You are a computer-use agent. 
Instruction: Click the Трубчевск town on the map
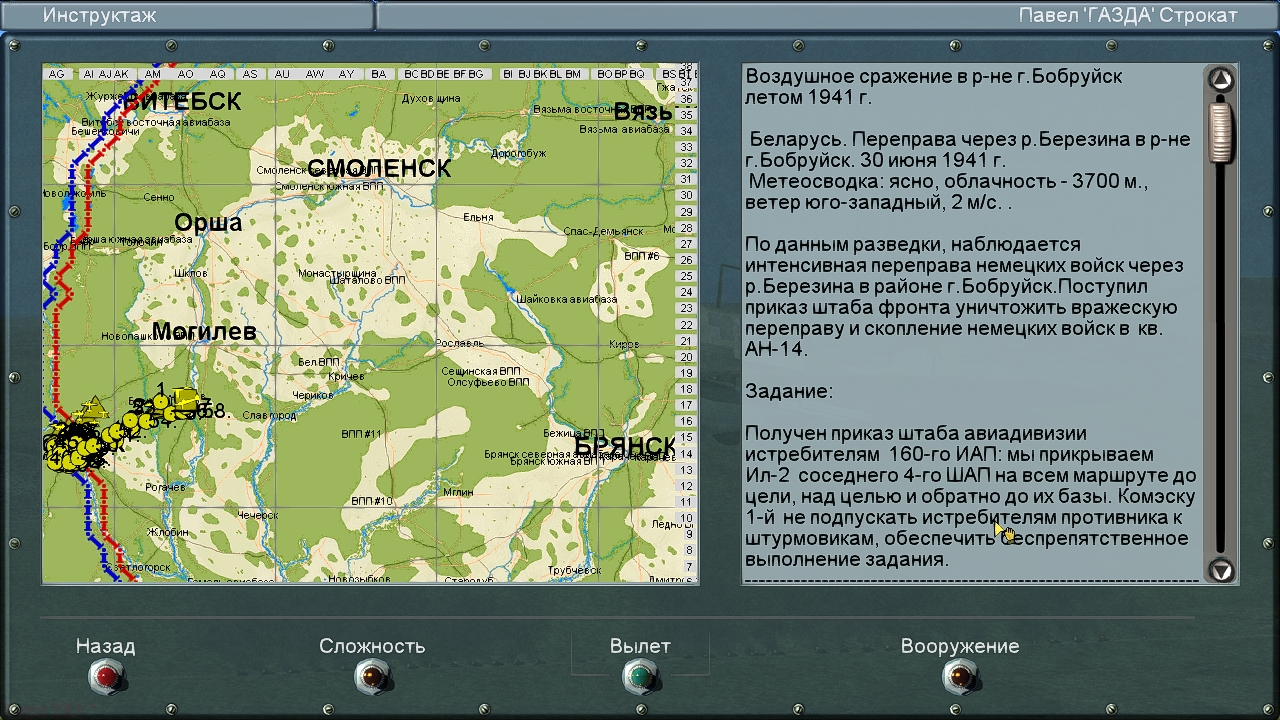(572, 570)
